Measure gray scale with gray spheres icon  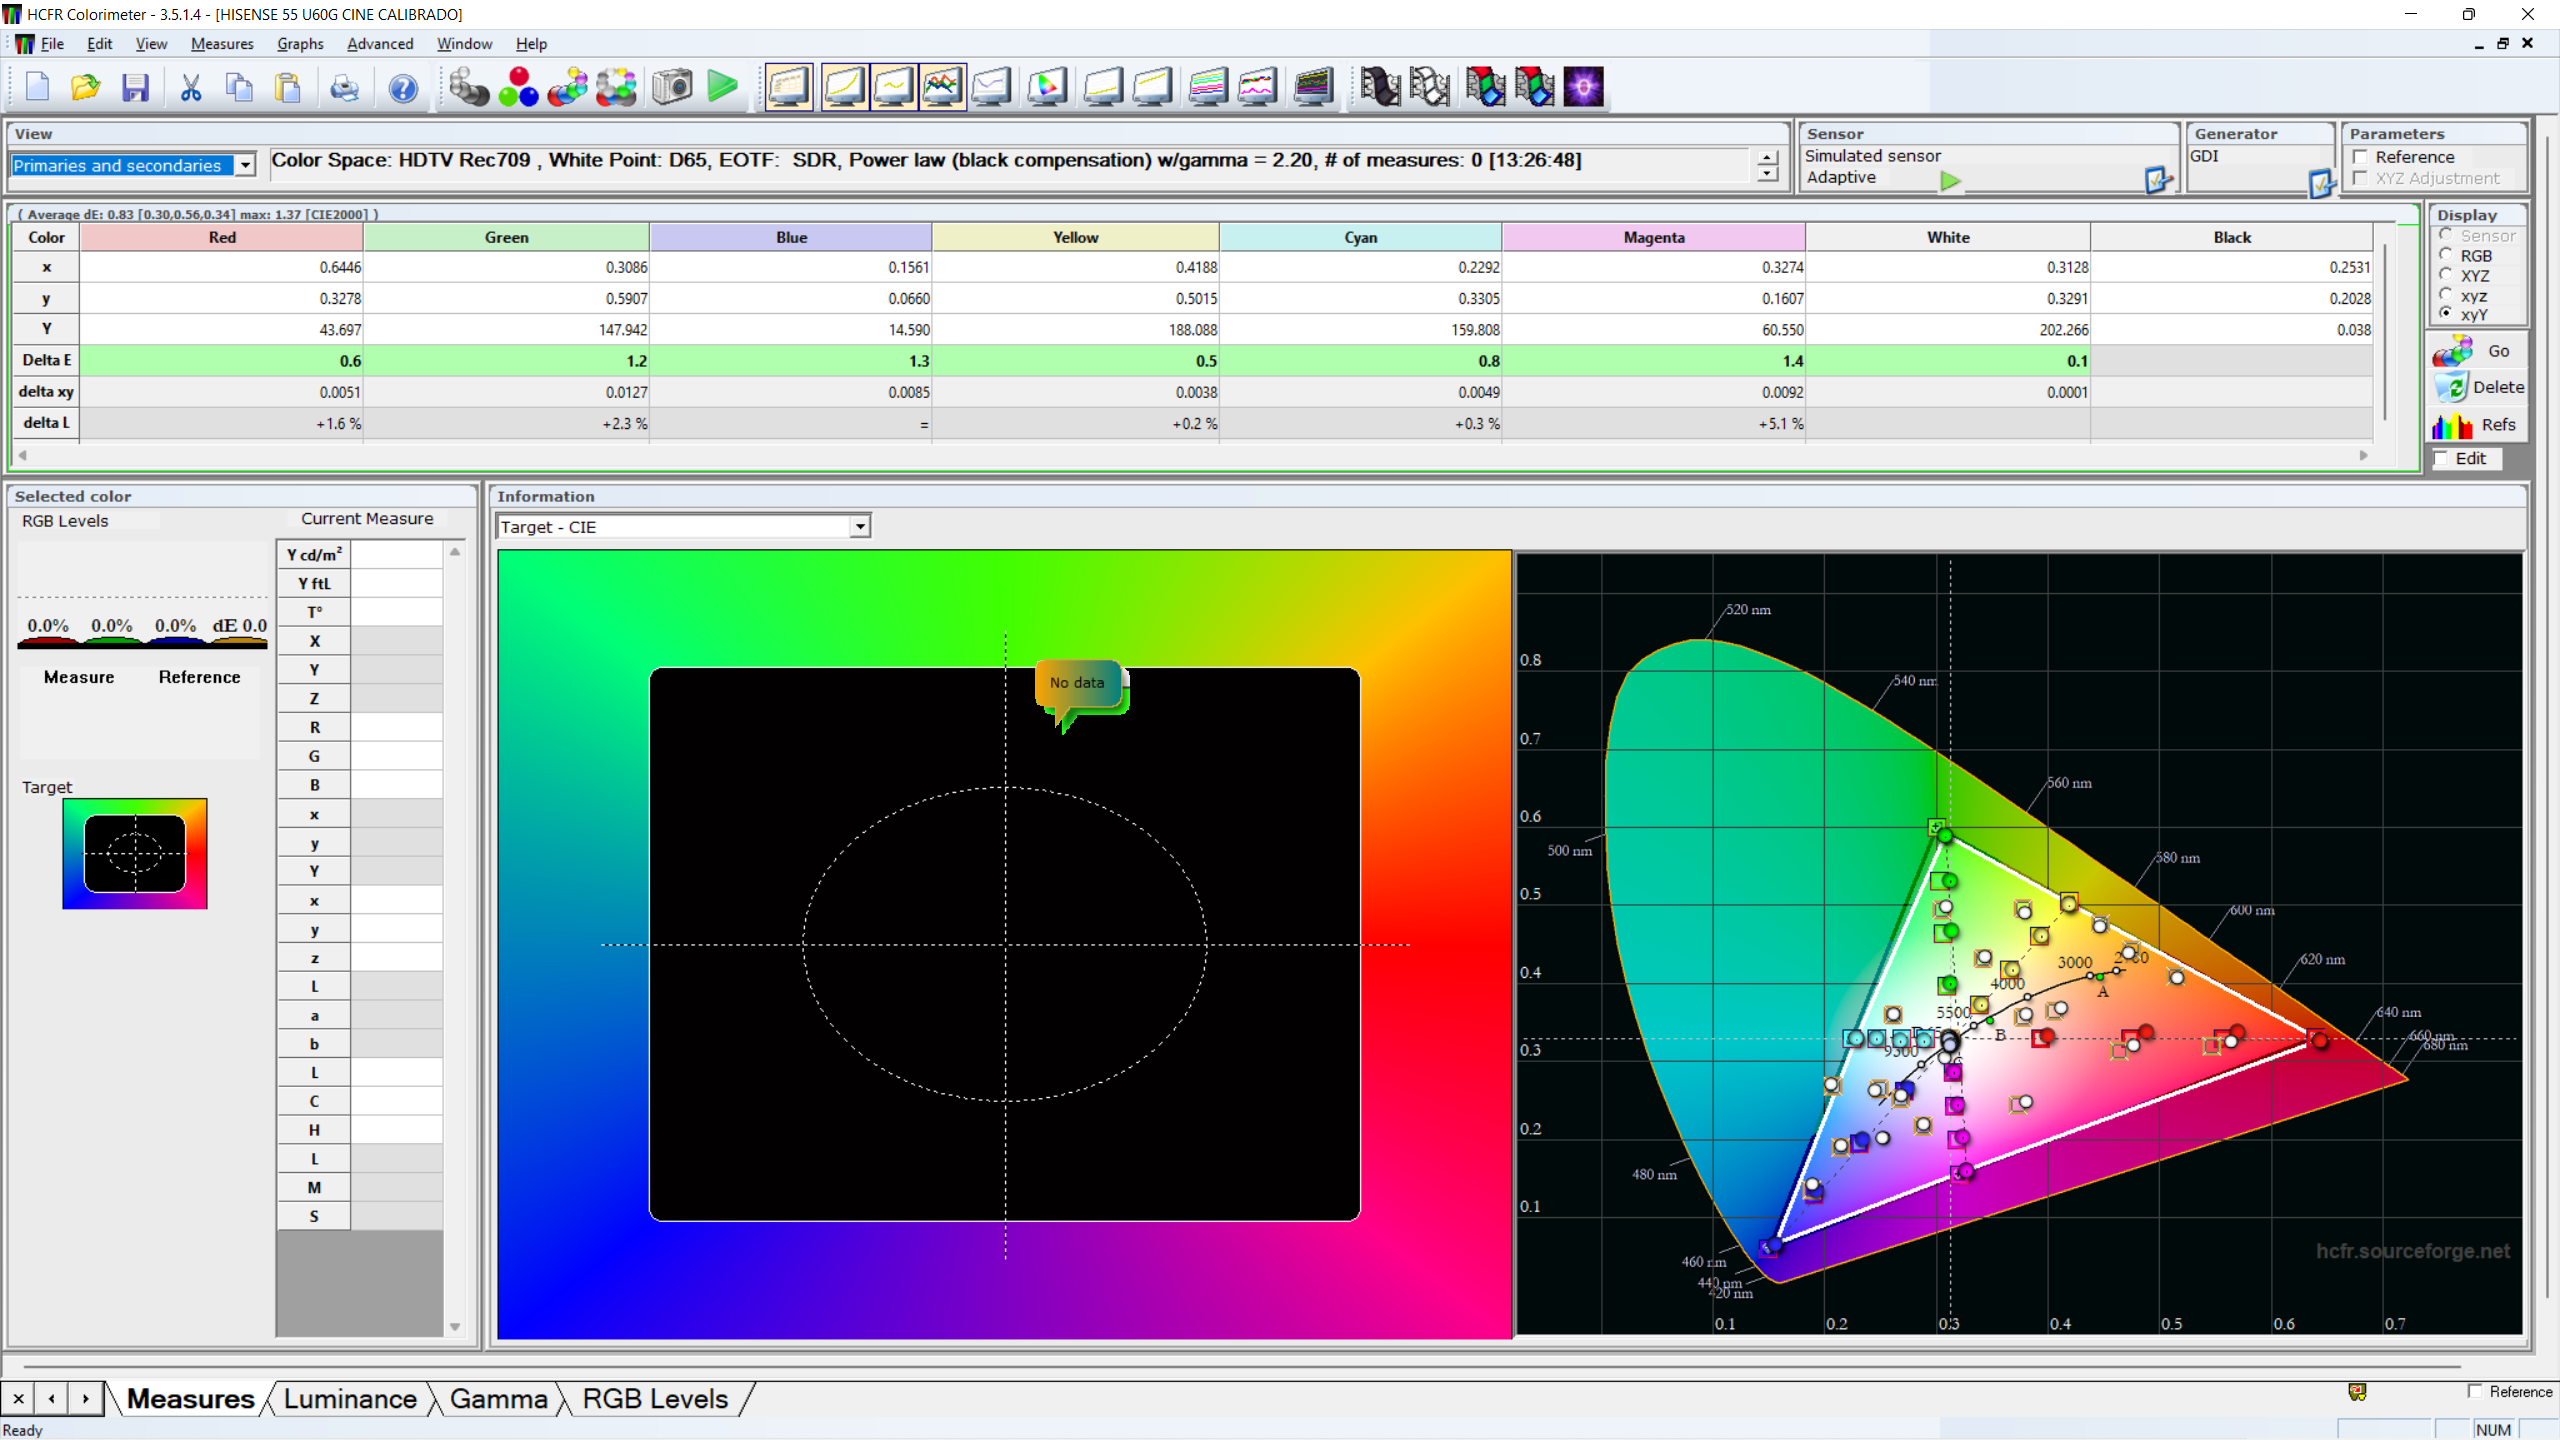(468, 87)
